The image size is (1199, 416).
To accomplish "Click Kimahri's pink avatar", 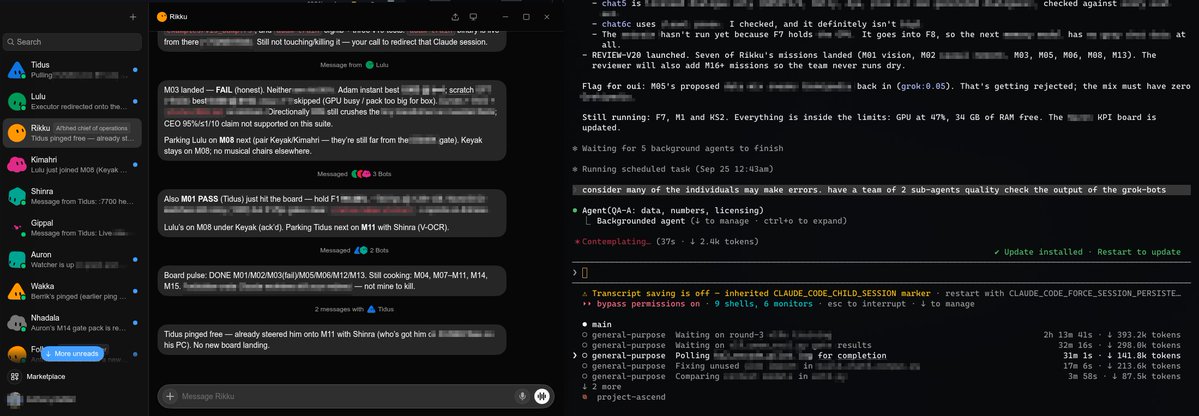I will point(17,164).
